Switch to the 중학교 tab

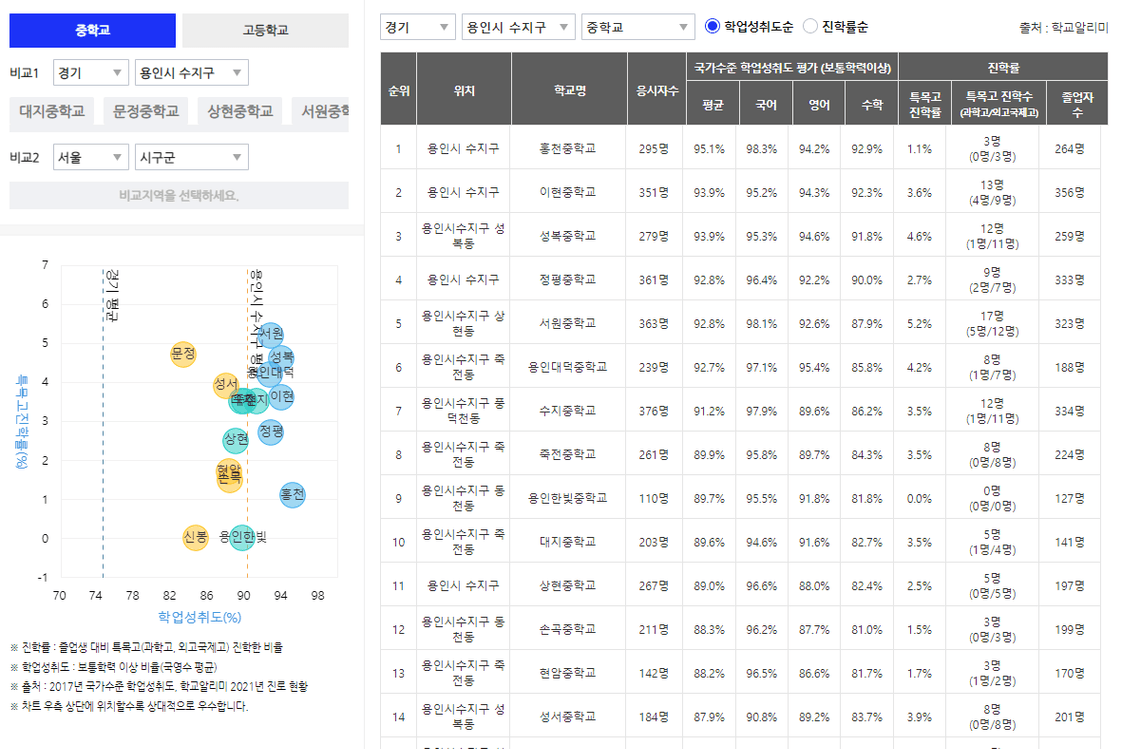(x=92, y=30)
